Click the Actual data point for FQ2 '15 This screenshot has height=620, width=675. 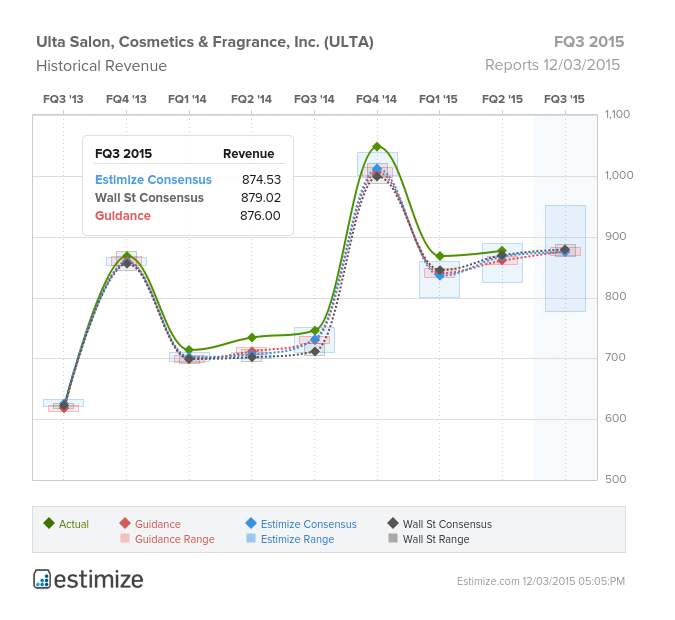502,250
